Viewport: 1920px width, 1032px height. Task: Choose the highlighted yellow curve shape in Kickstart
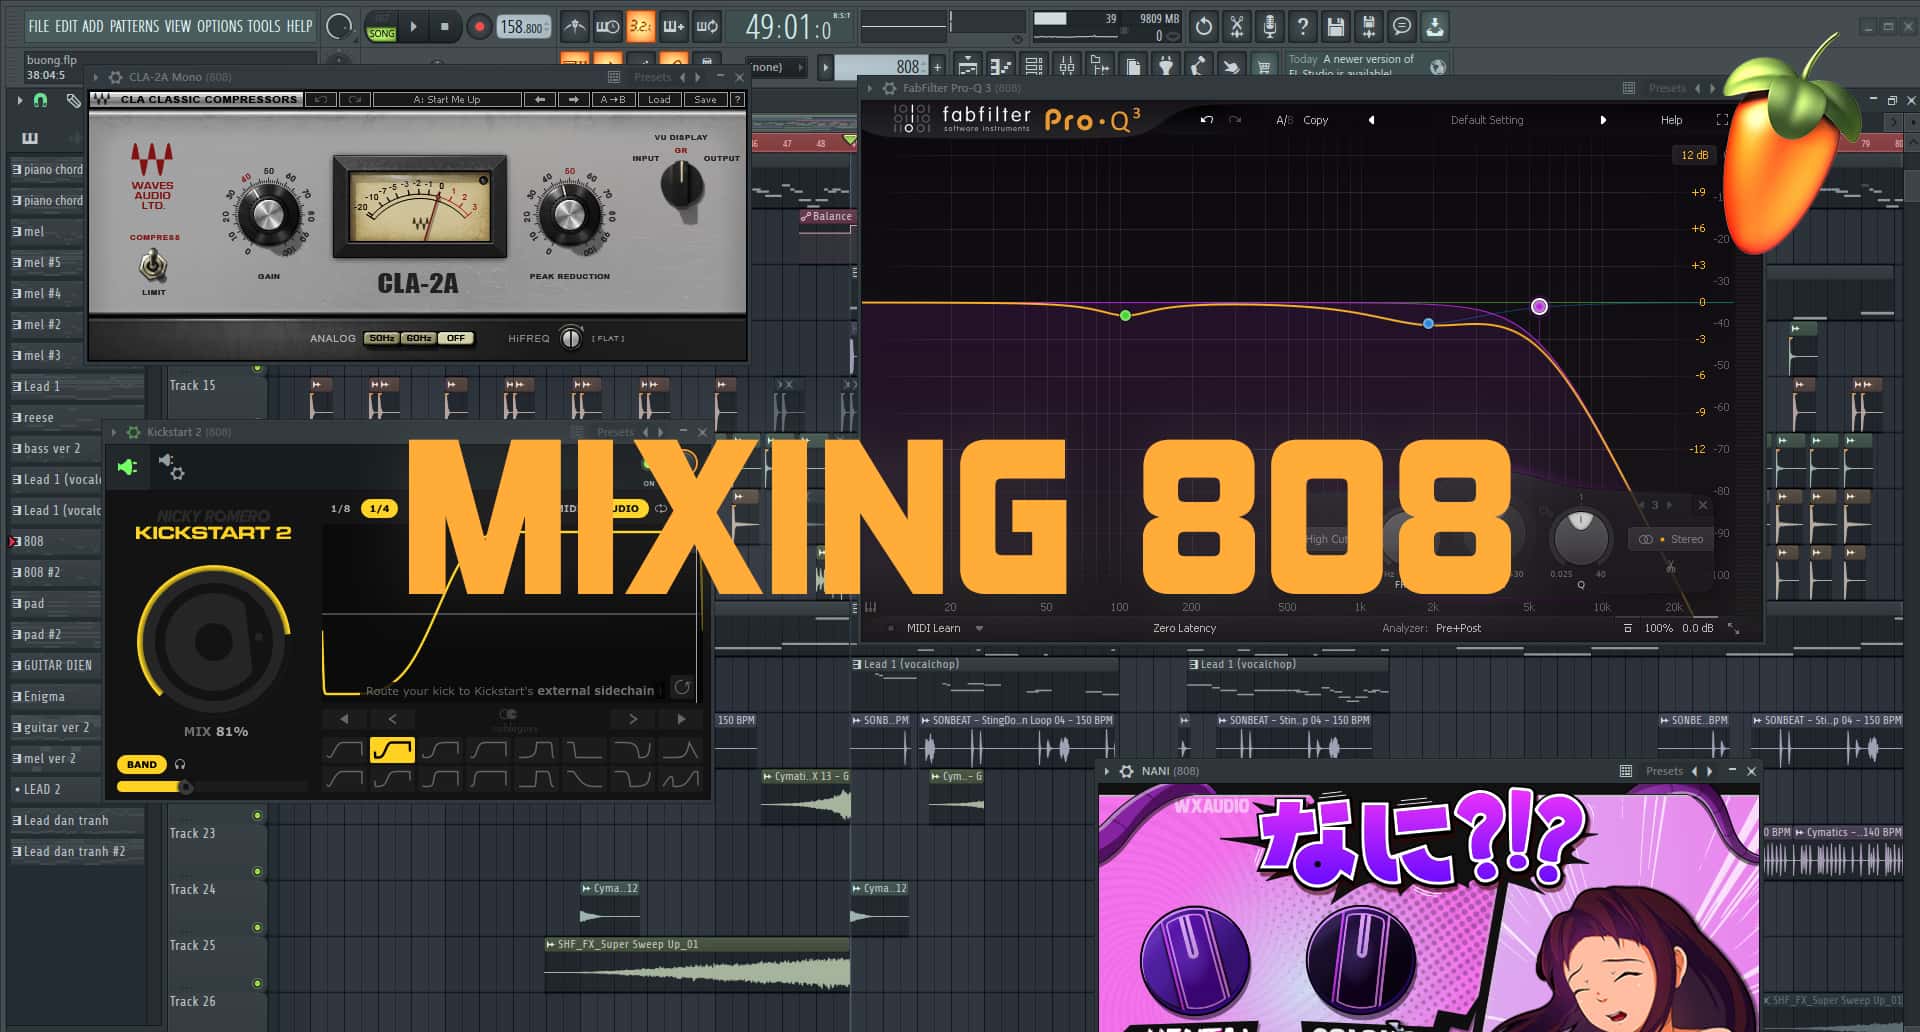pos(392,749)
